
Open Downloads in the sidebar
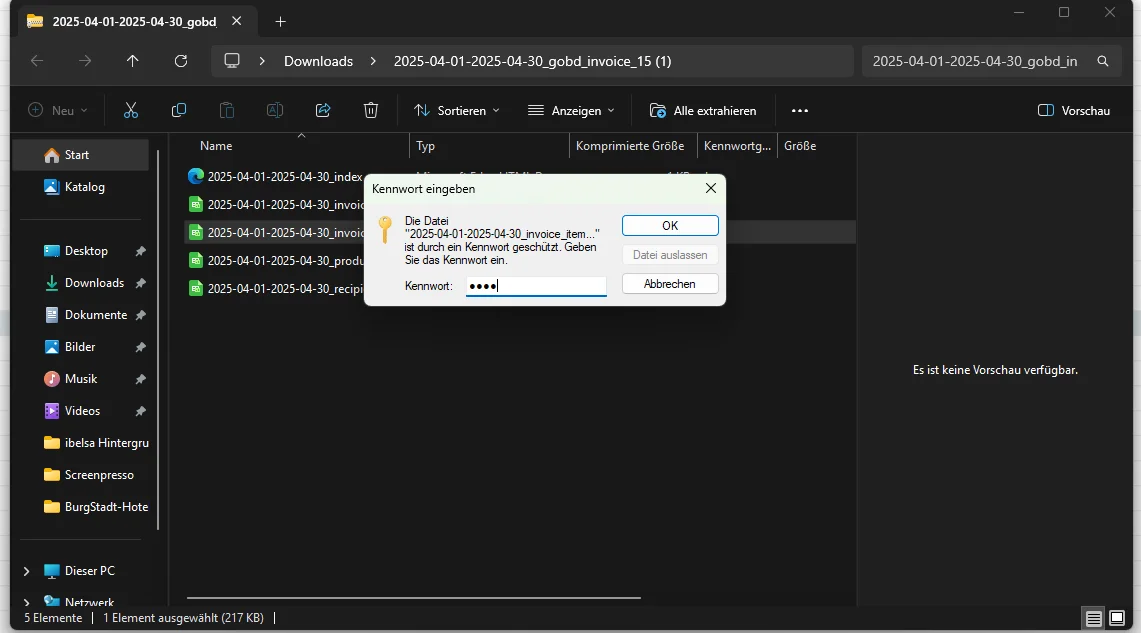(x=94, y=283)
